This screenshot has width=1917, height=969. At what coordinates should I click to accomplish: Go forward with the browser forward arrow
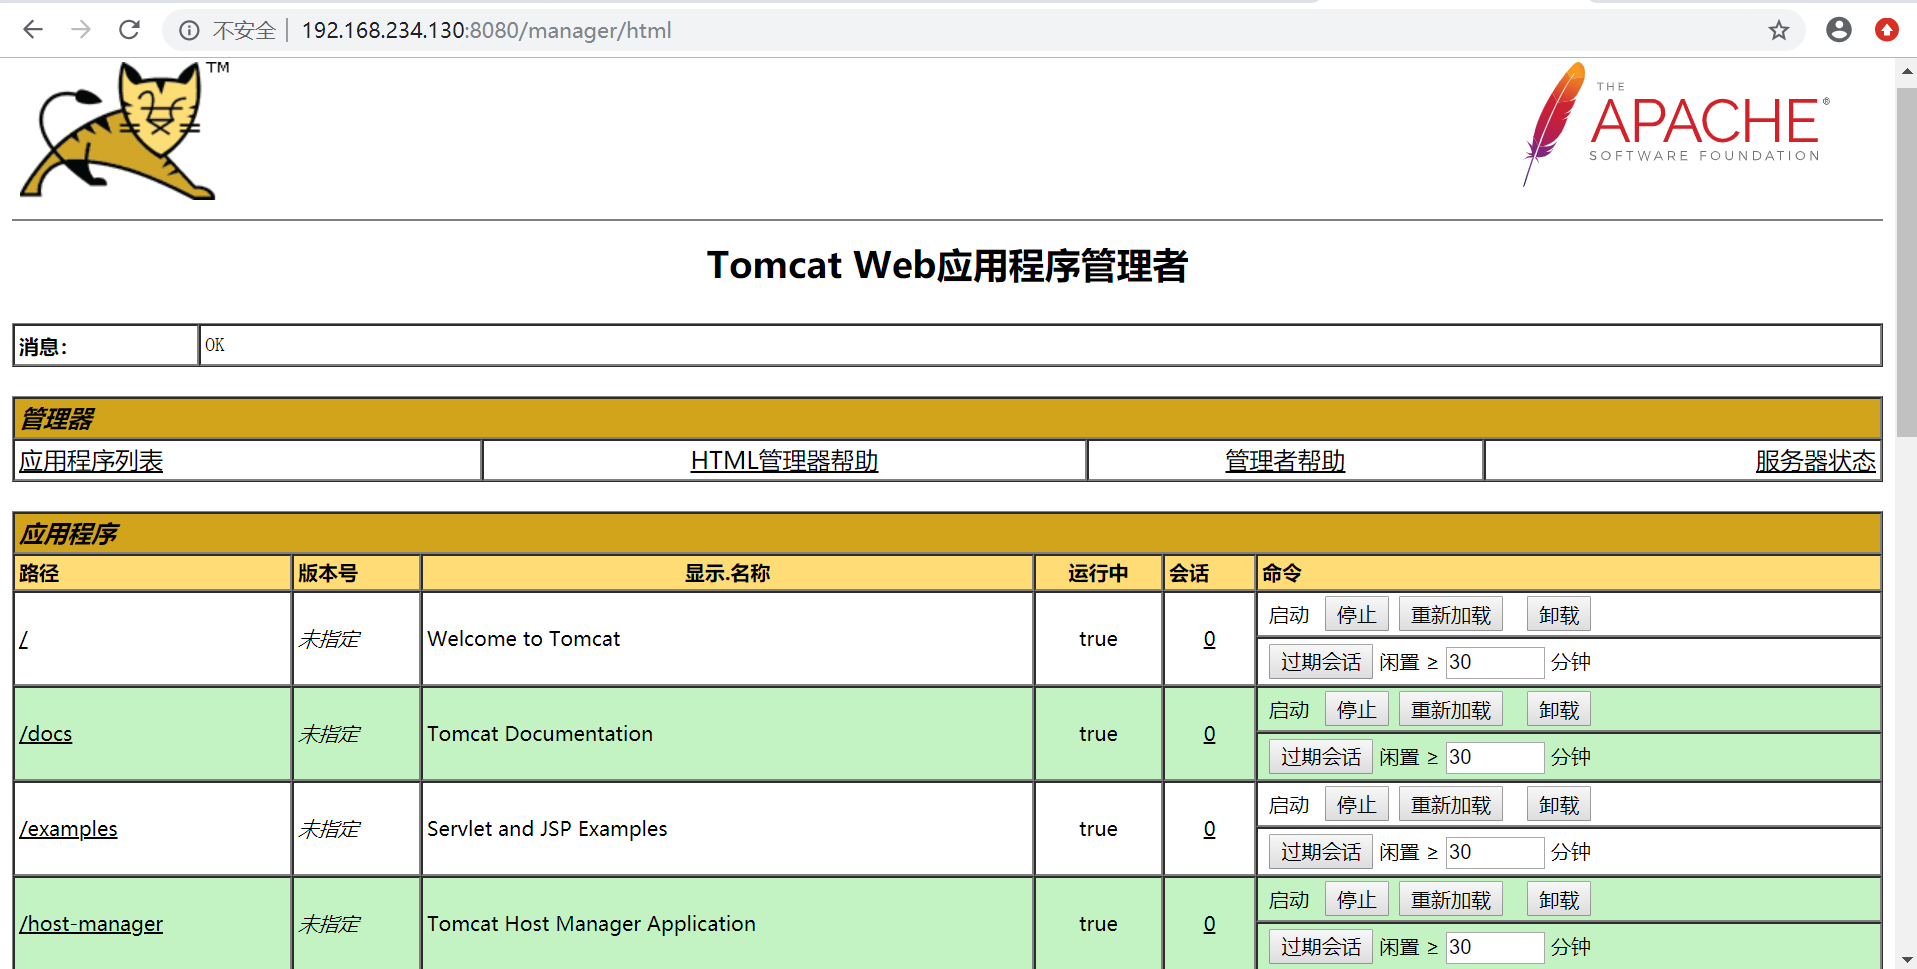coord(81,30)
